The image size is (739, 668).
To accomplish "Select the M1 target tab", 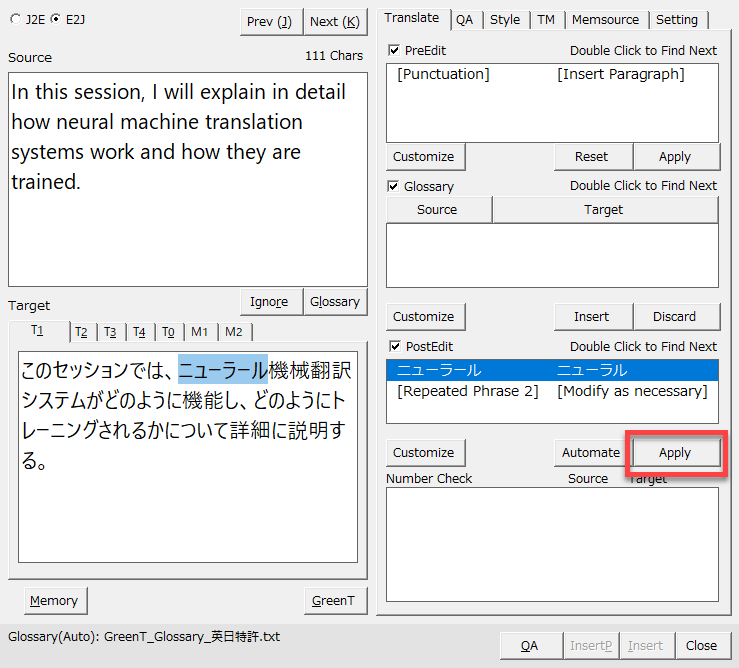I will pyautogui.click(x=200, y=332).
